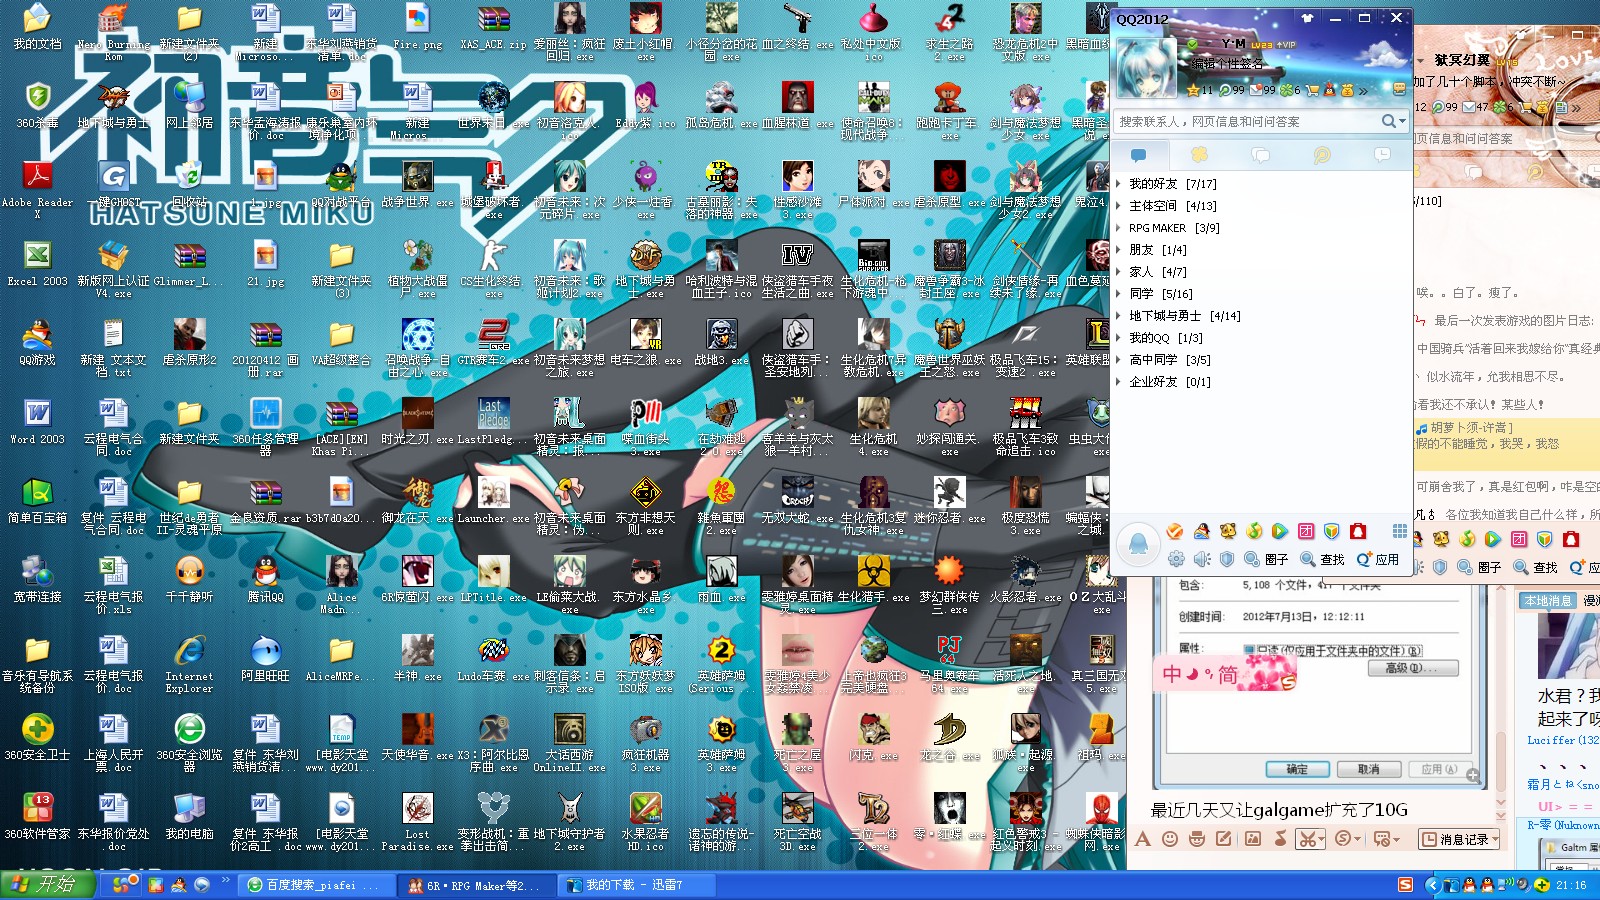Click the chat window scrollbar down arrow
Viewport: 1600px width, 900px height.
point(1501,803)
